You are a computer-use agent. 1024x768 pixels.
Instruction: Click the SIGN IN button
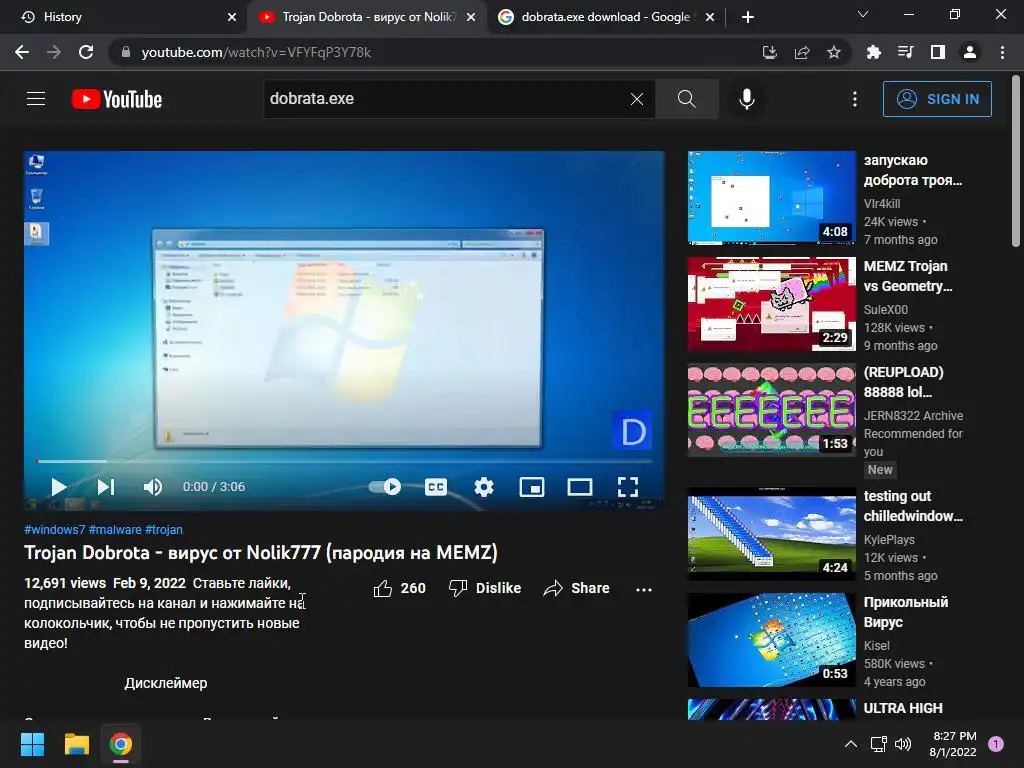937,99
